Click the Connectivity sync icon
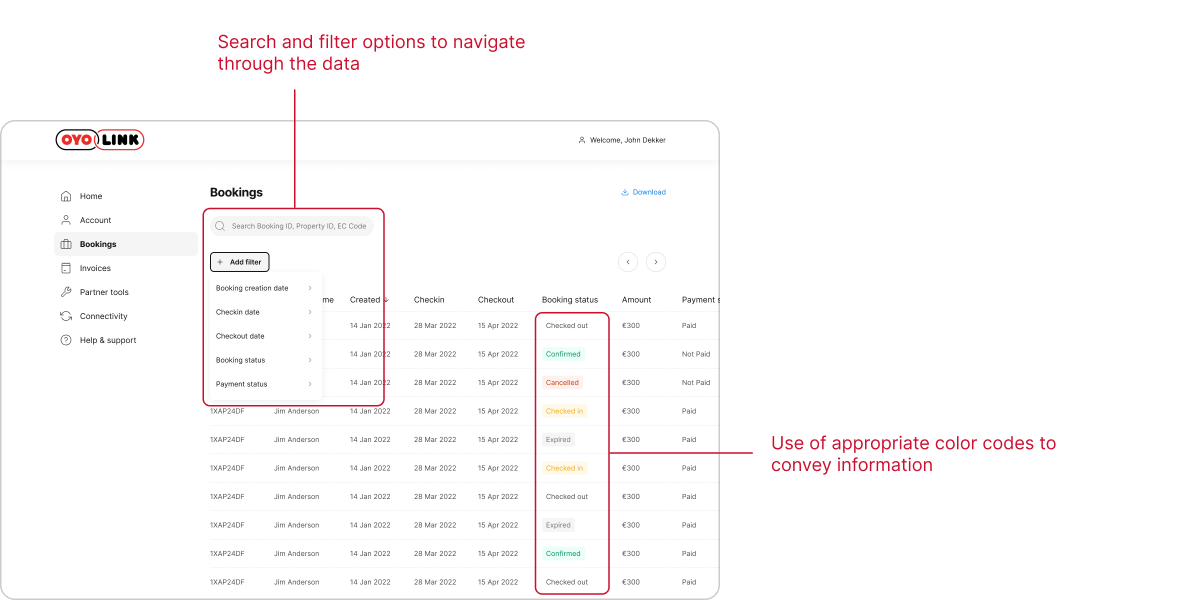 point(66,316)
